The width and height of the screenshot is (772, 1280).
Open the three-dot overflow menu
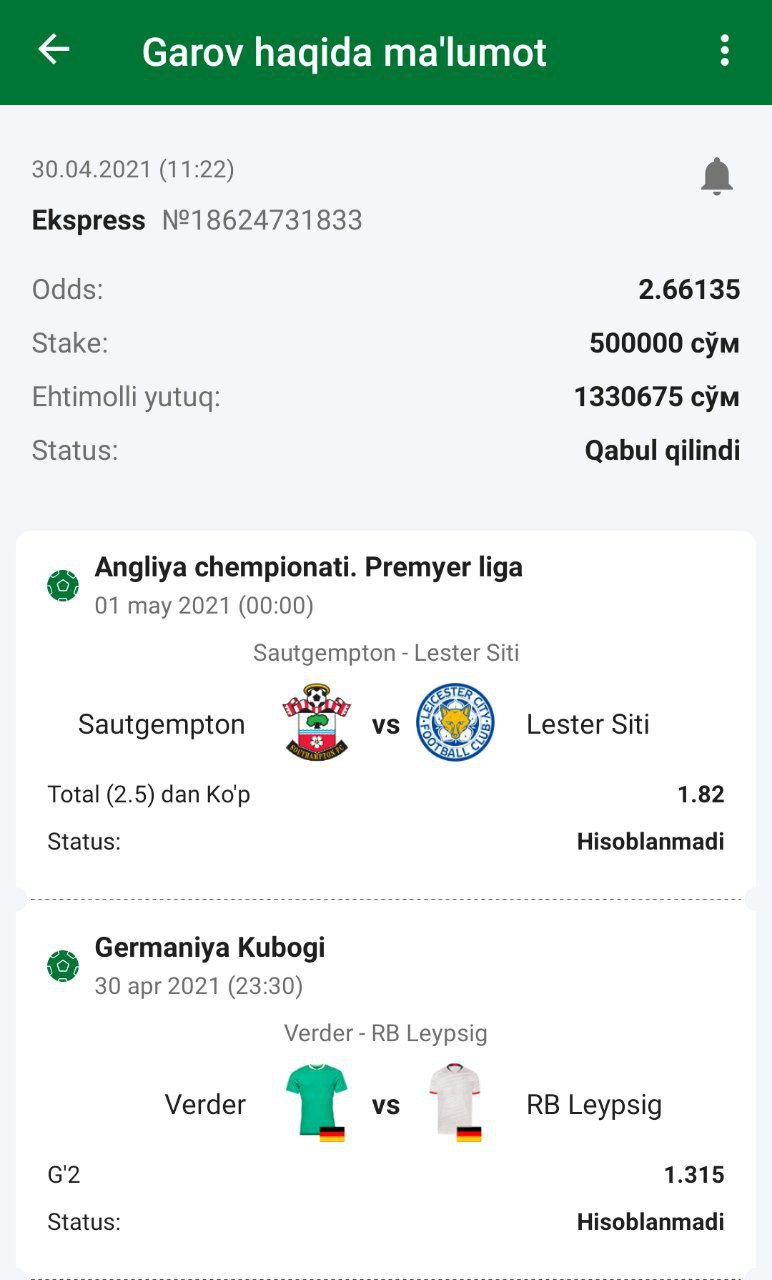pos(724,51)
